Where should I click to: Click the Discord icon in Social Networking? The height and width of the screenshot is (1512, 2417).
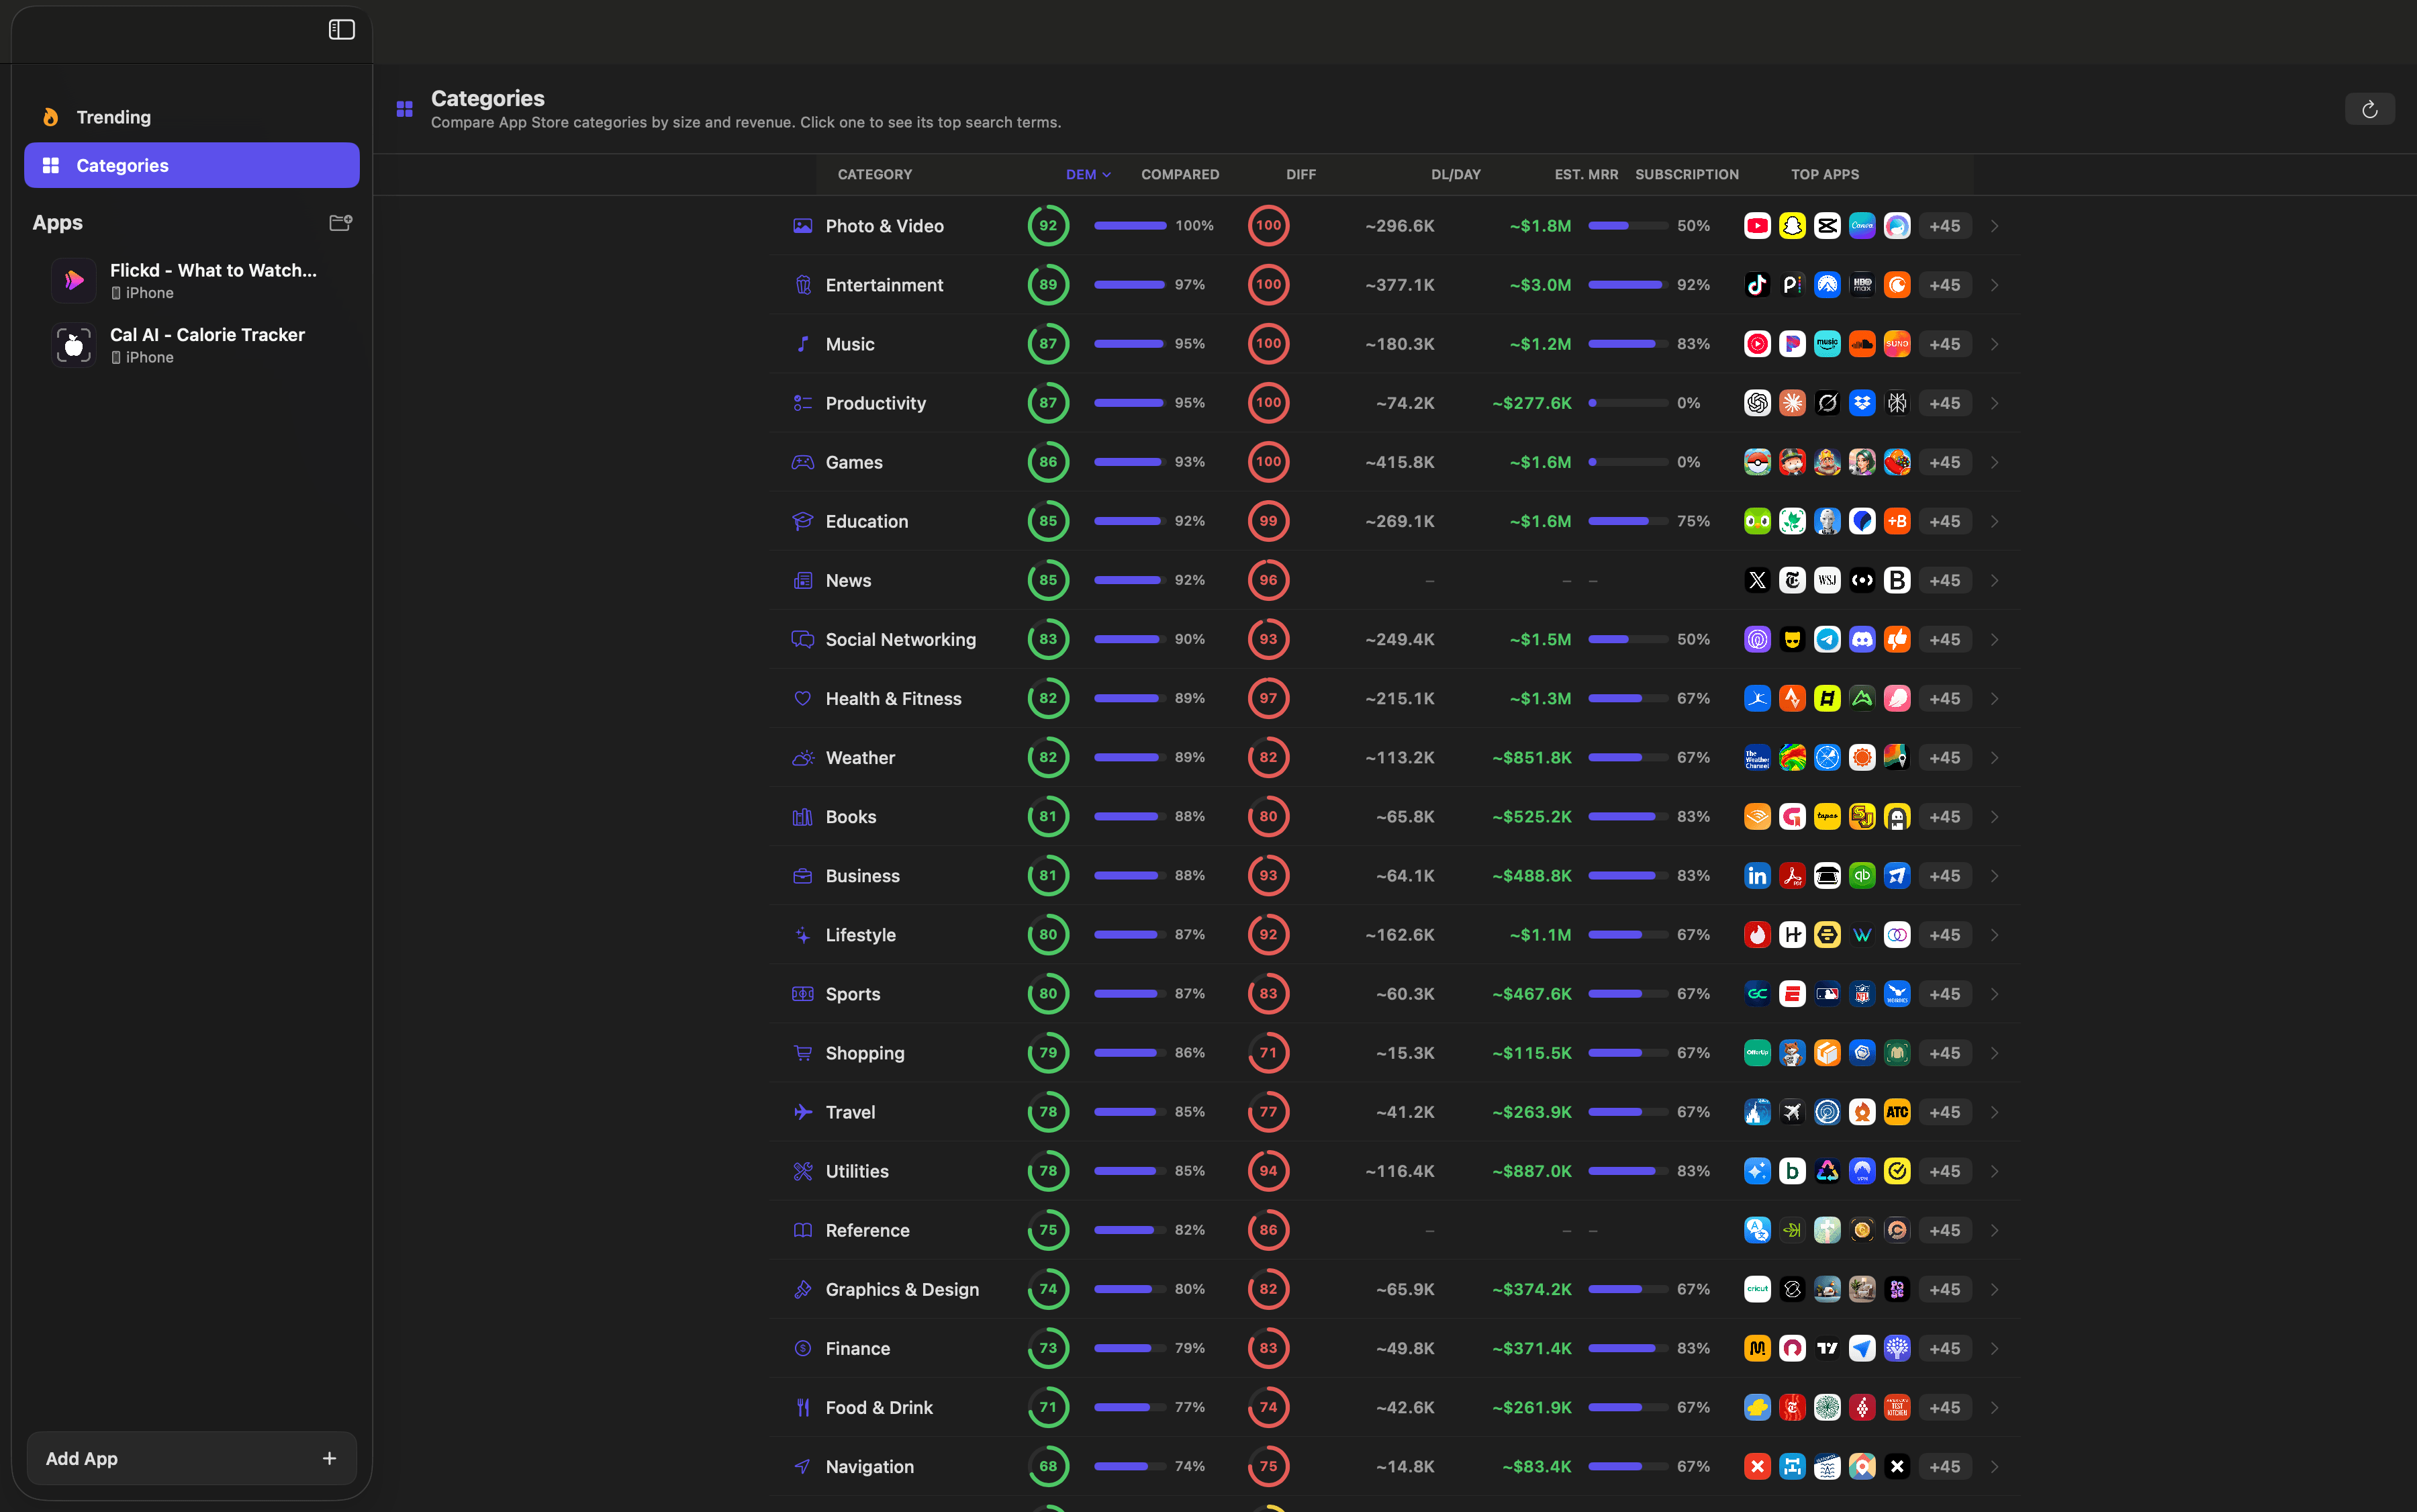1862,639
